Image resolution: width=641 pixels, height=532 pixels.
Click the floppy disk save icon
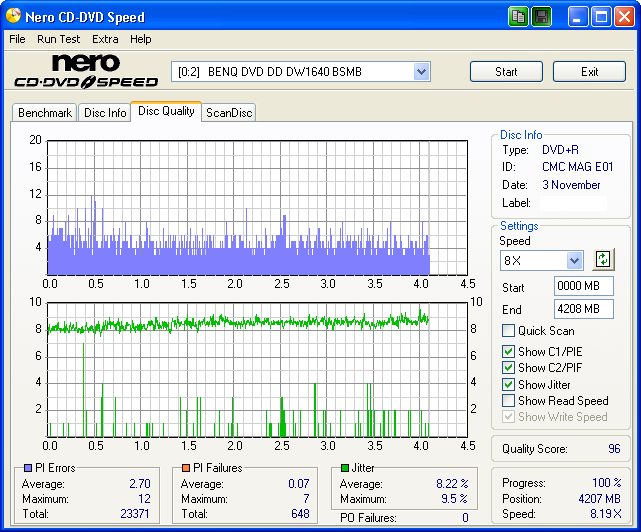(x=541, y=17)
